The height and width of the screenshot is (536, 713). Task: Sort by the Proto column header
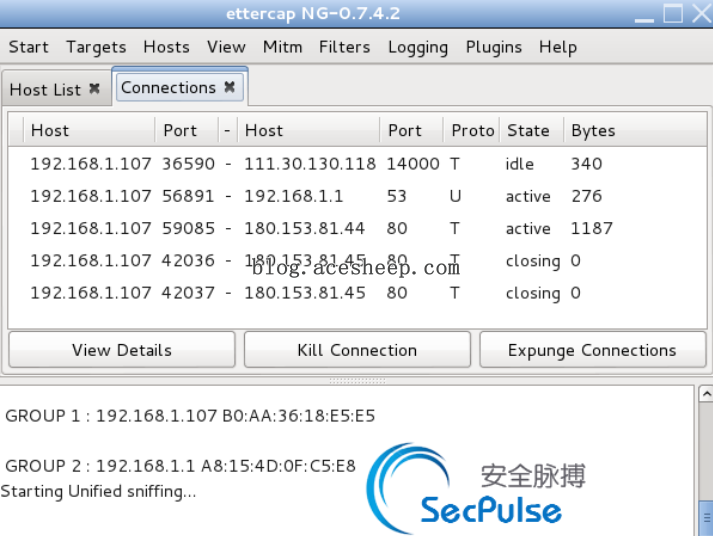point(472,130)
